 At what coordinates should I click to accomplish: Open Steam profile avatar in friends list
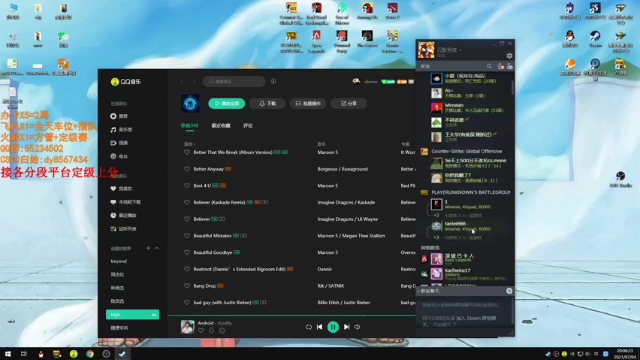pyautogui.click(x=426, y=50)
